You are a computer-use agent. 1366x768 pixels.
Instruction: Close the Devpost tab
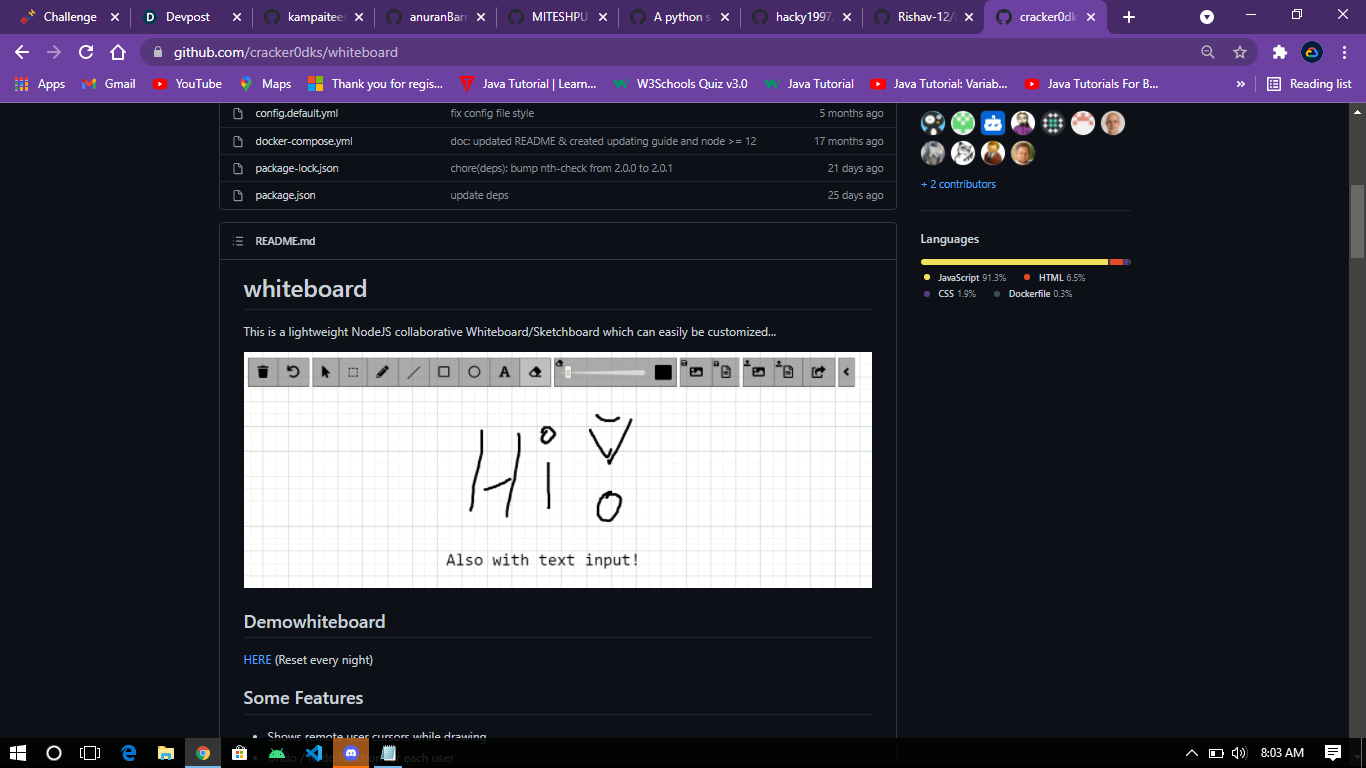click(x=237, y=17)
